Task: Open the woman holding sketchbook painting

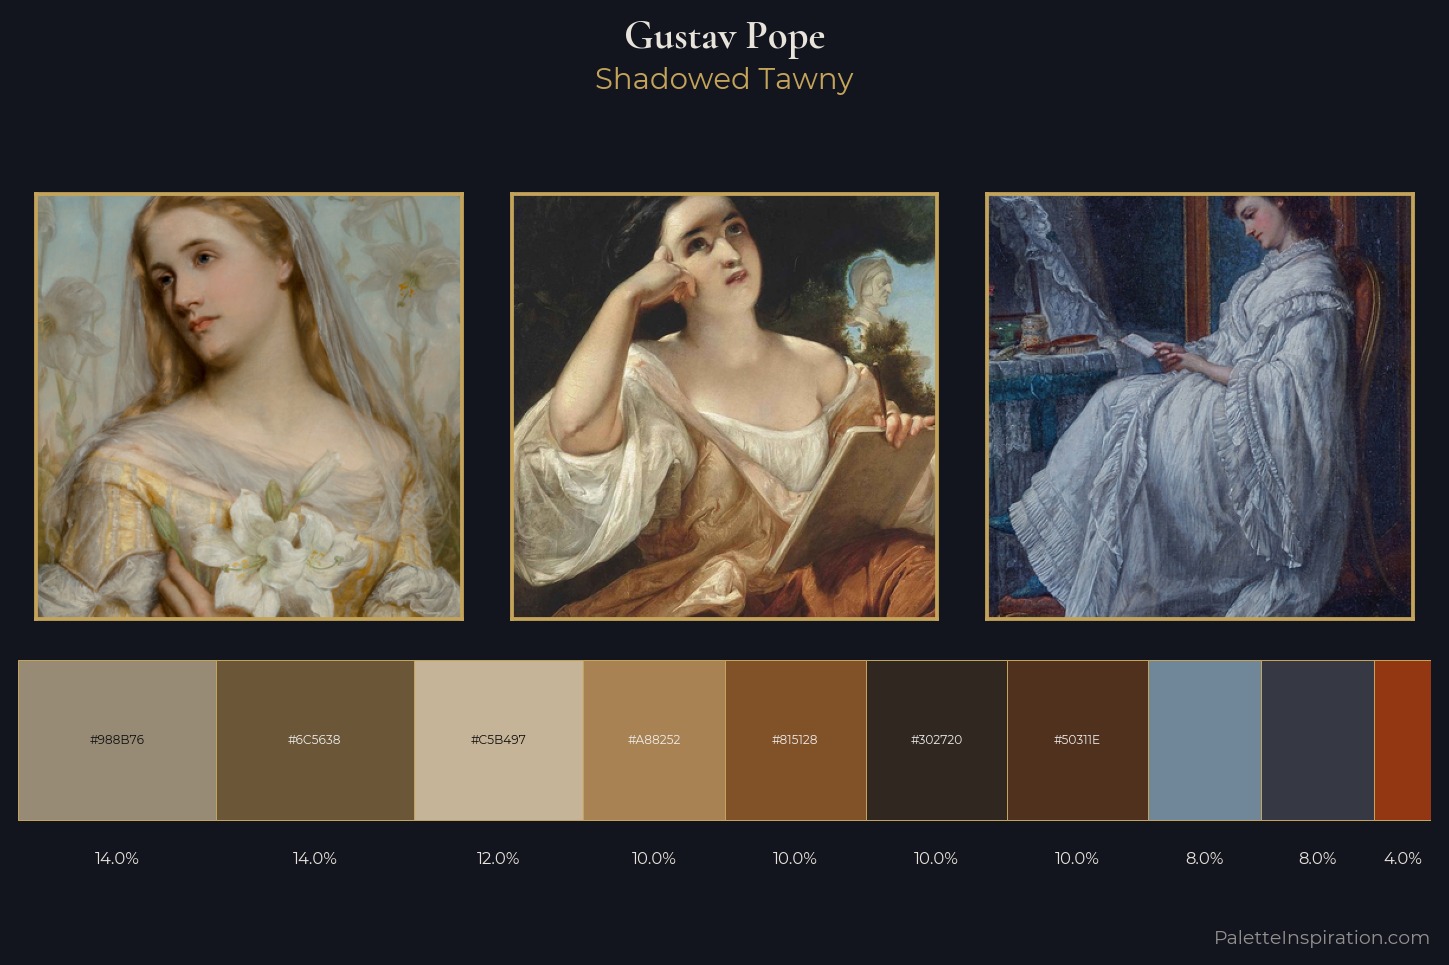Action: pos(724,406)
